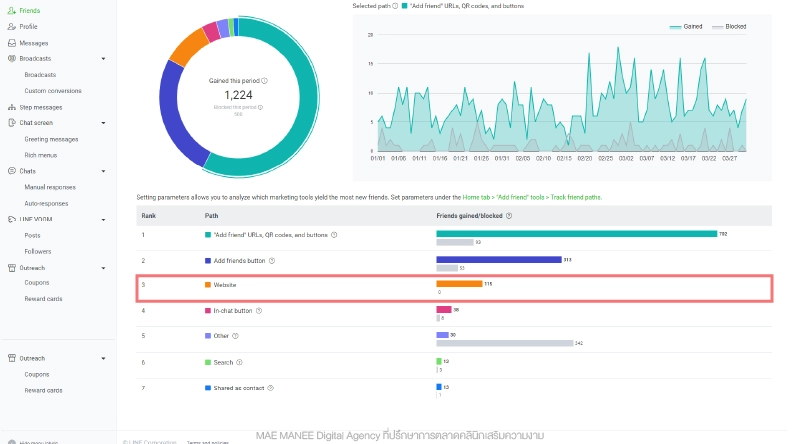Click the Path column header

coord(211,216)
